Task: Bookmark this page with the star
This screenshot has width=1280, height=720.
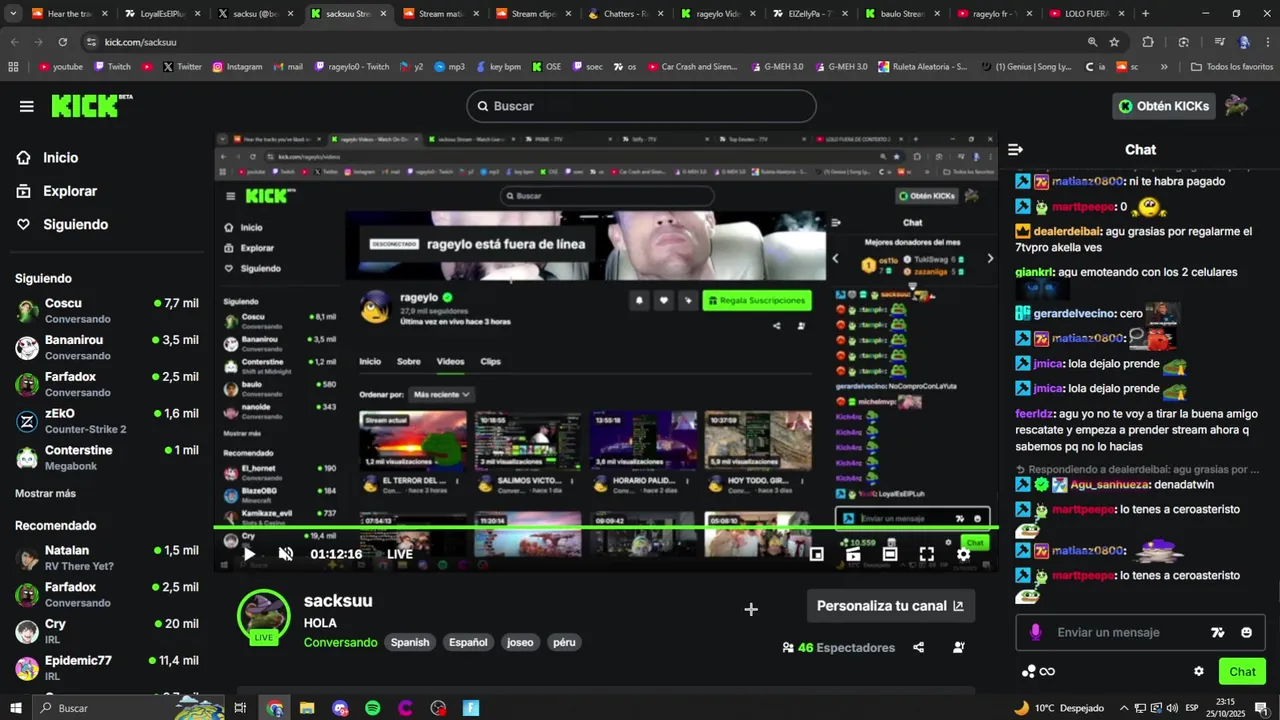Action: click(1114, 42)
